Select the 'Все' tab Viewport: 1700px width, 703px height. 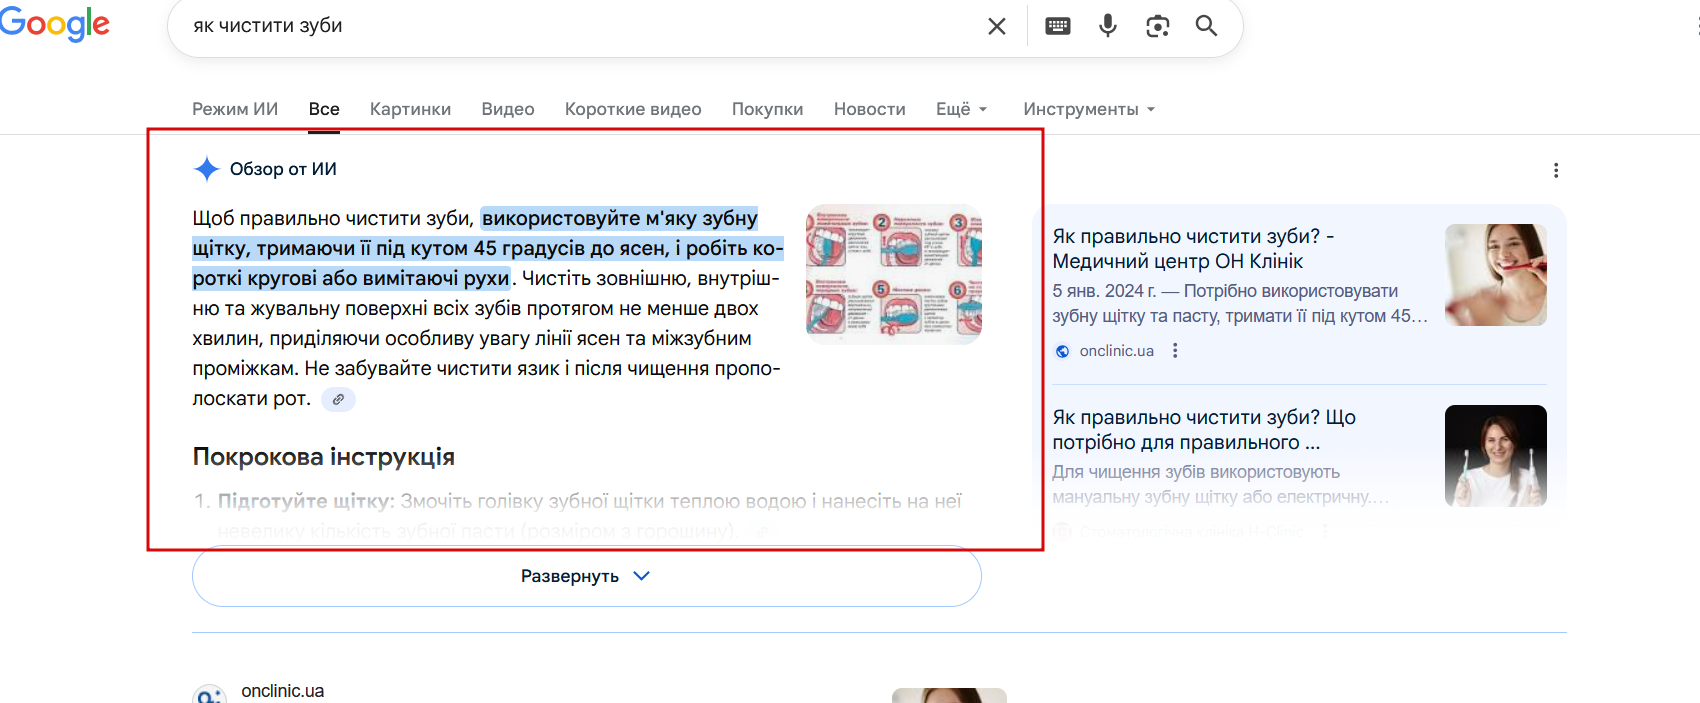tap(324, 109)
